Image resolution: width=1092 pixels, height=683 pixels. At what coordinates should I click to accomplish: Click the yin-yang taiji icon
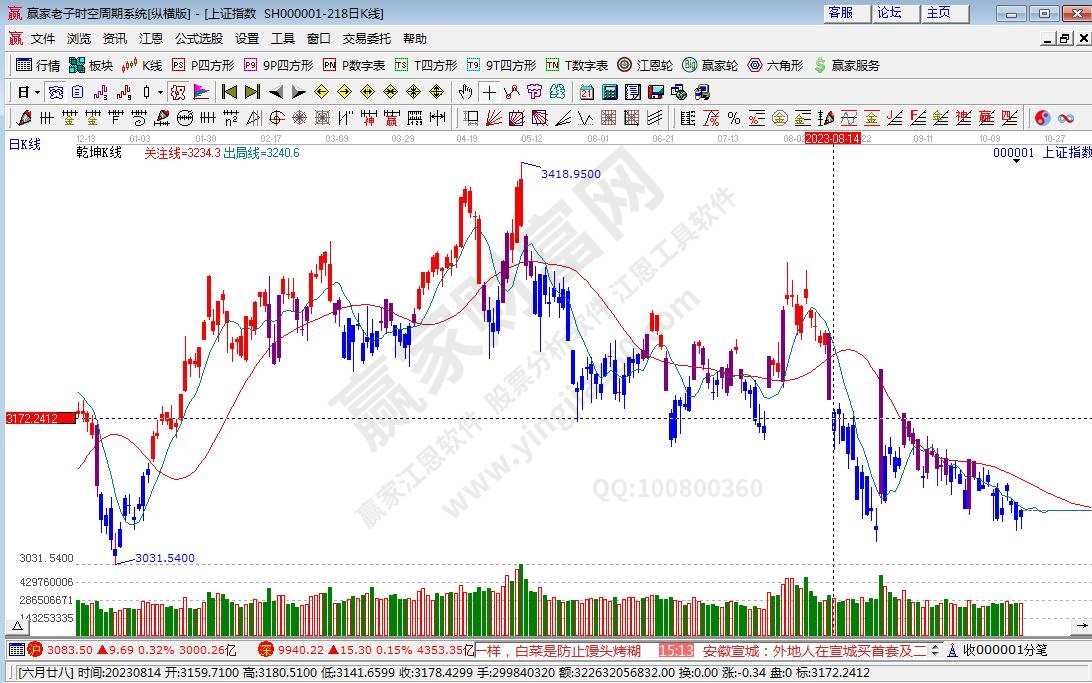(1042, 118)
